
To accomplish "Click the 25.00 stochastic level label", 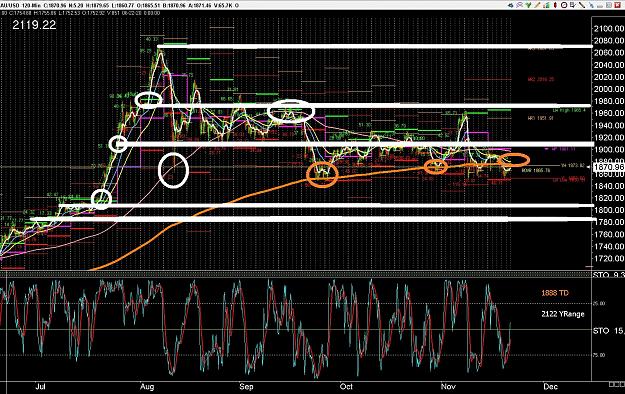I will [x=599, y=303].
